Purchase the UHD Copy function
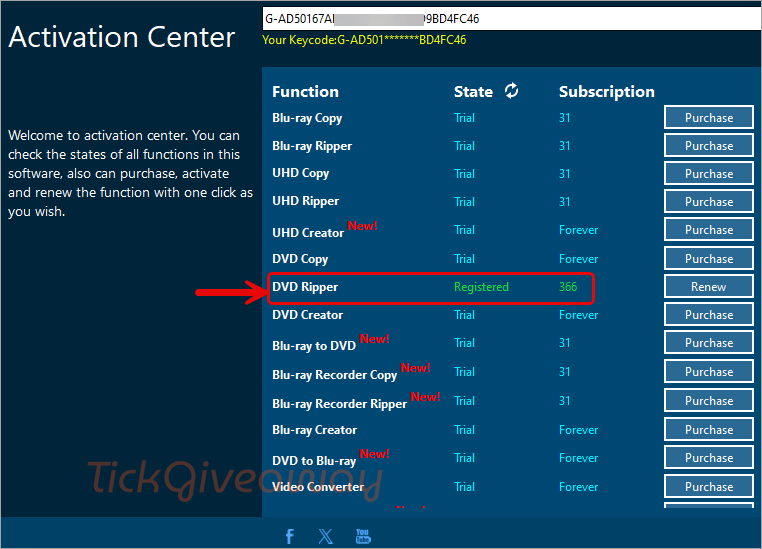762x549 pixels. click(709, 173)
